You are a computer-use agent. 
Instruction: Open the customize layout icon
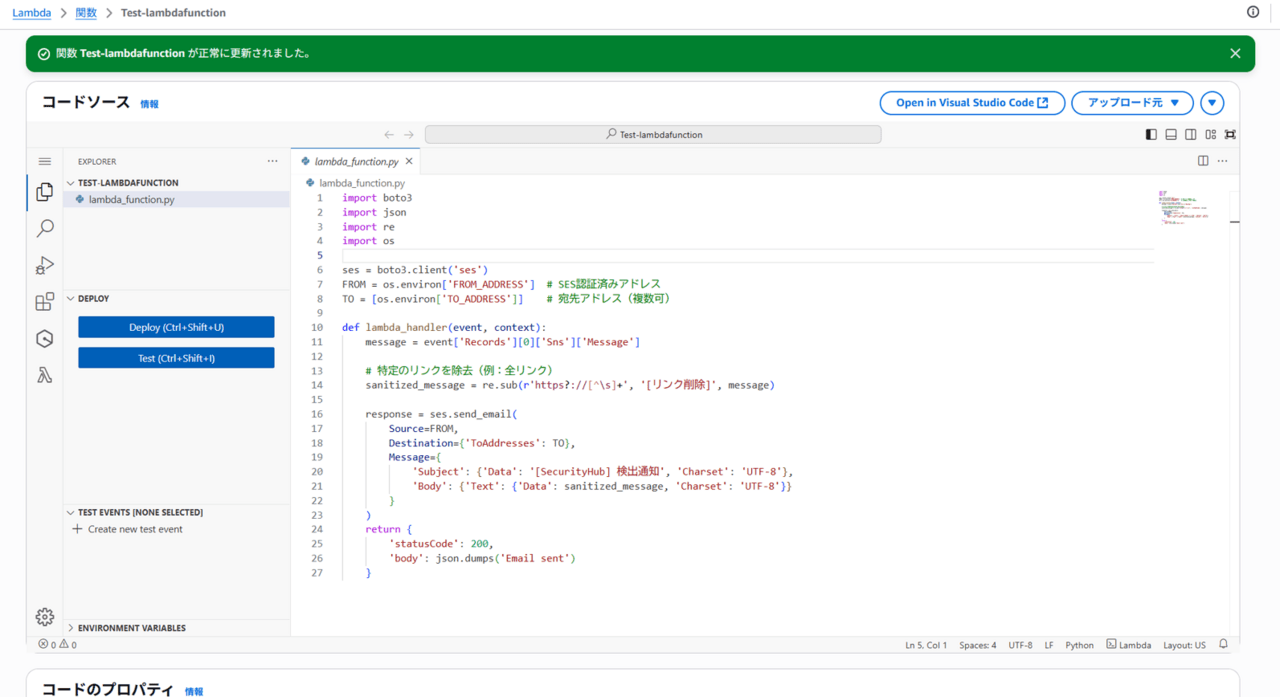pos(1211,134)
